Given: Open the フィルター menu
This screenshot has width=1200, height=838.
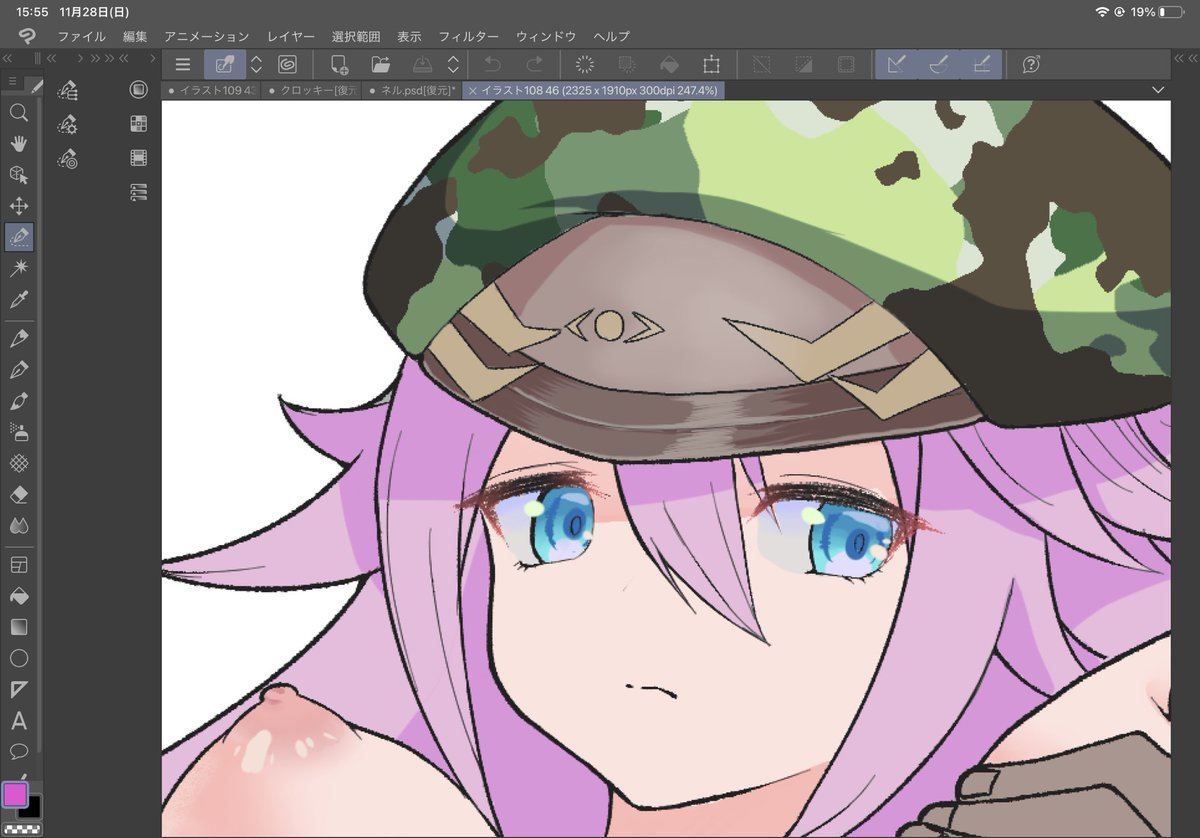Looking at the screenshot, I should coord(468,36).
